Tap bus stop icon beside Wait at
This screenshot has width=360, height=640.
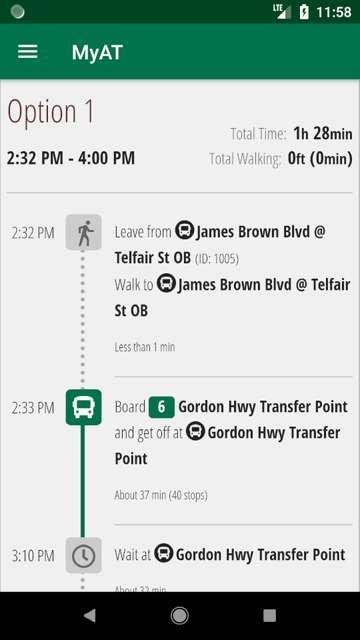(164, 553)
